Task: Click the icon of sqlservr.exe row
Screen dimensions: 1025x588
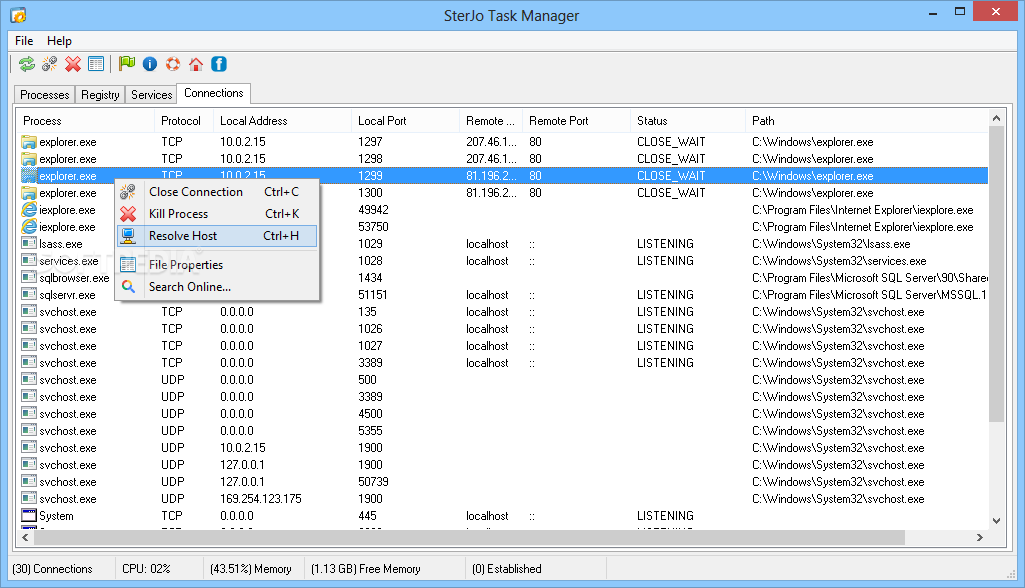Action: (29, 294)
